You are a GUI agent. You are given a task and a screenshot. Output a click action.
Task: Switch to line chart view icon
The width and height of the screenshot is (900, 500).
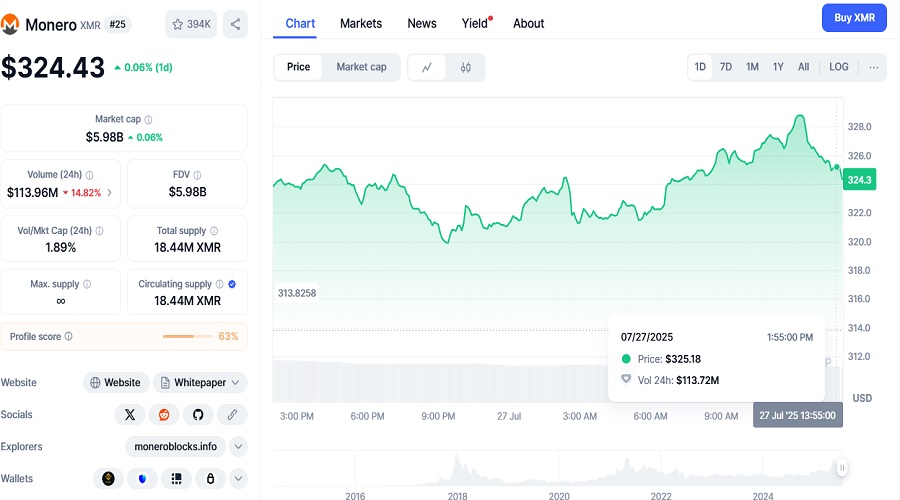click(426, 67)
